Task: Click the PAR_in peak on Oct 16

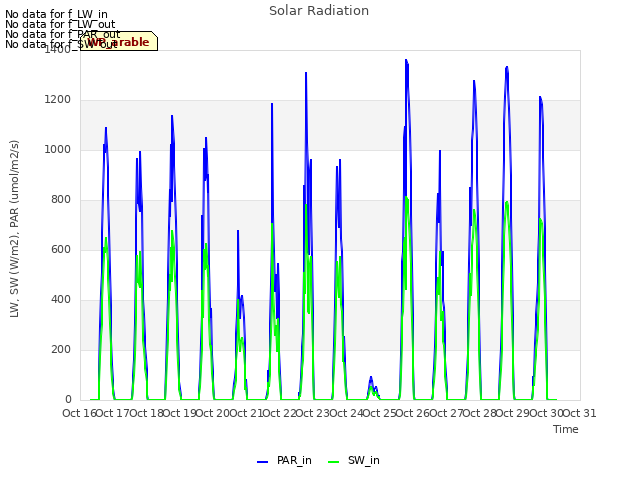Action: pos(106,128)
